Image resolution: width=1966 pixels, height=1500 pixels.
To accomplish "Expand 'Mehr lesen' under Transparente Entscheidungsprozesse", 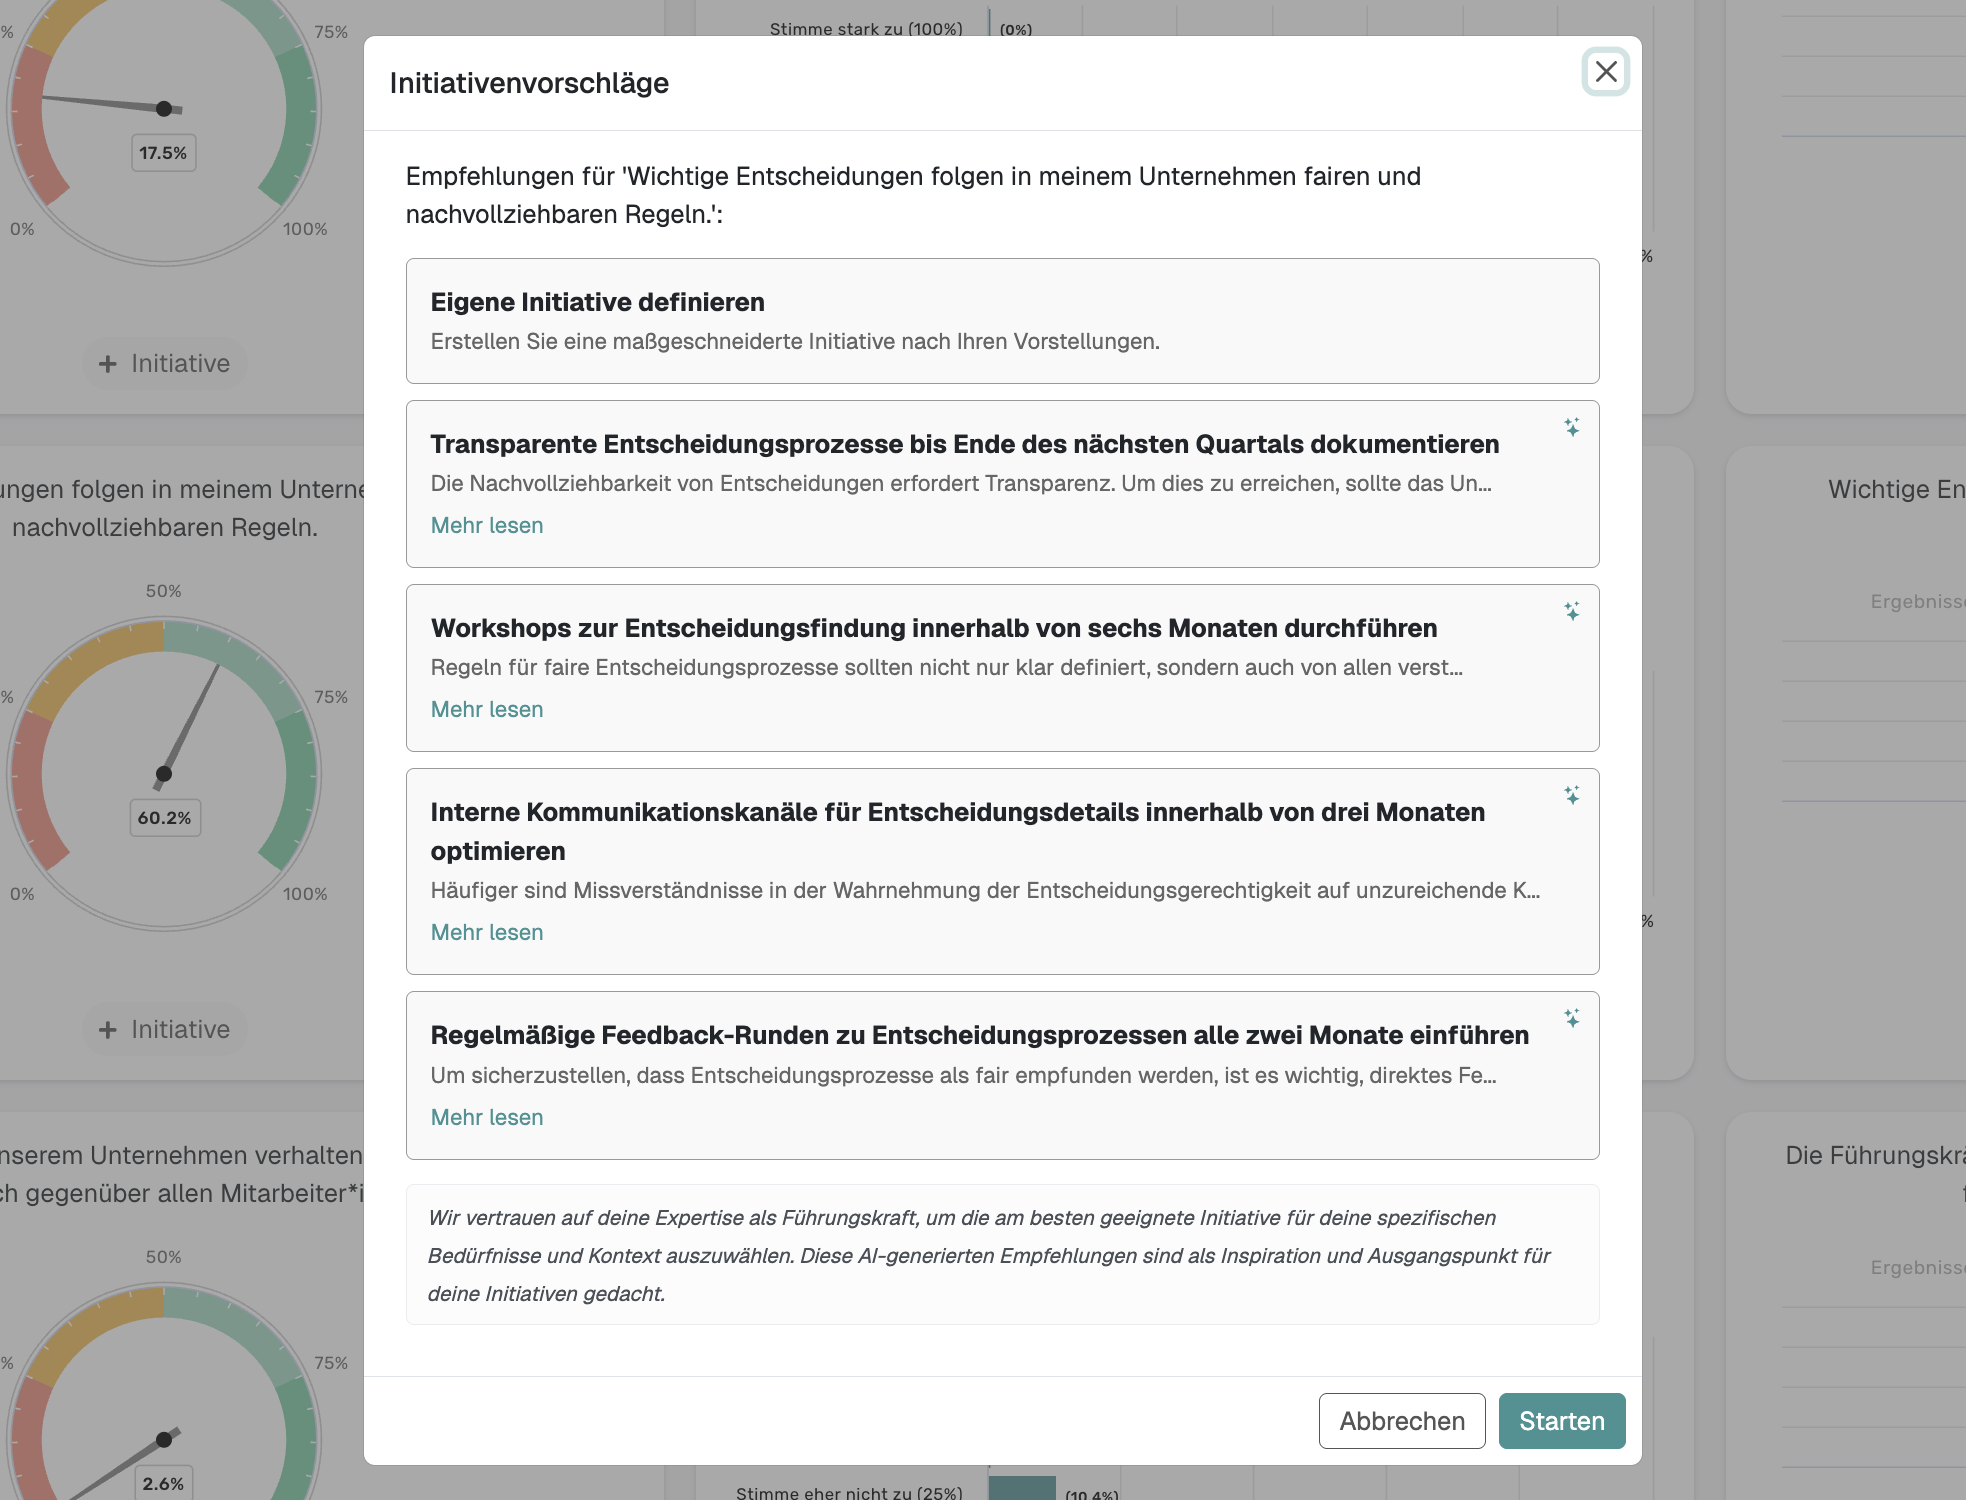I will [487, 526].
